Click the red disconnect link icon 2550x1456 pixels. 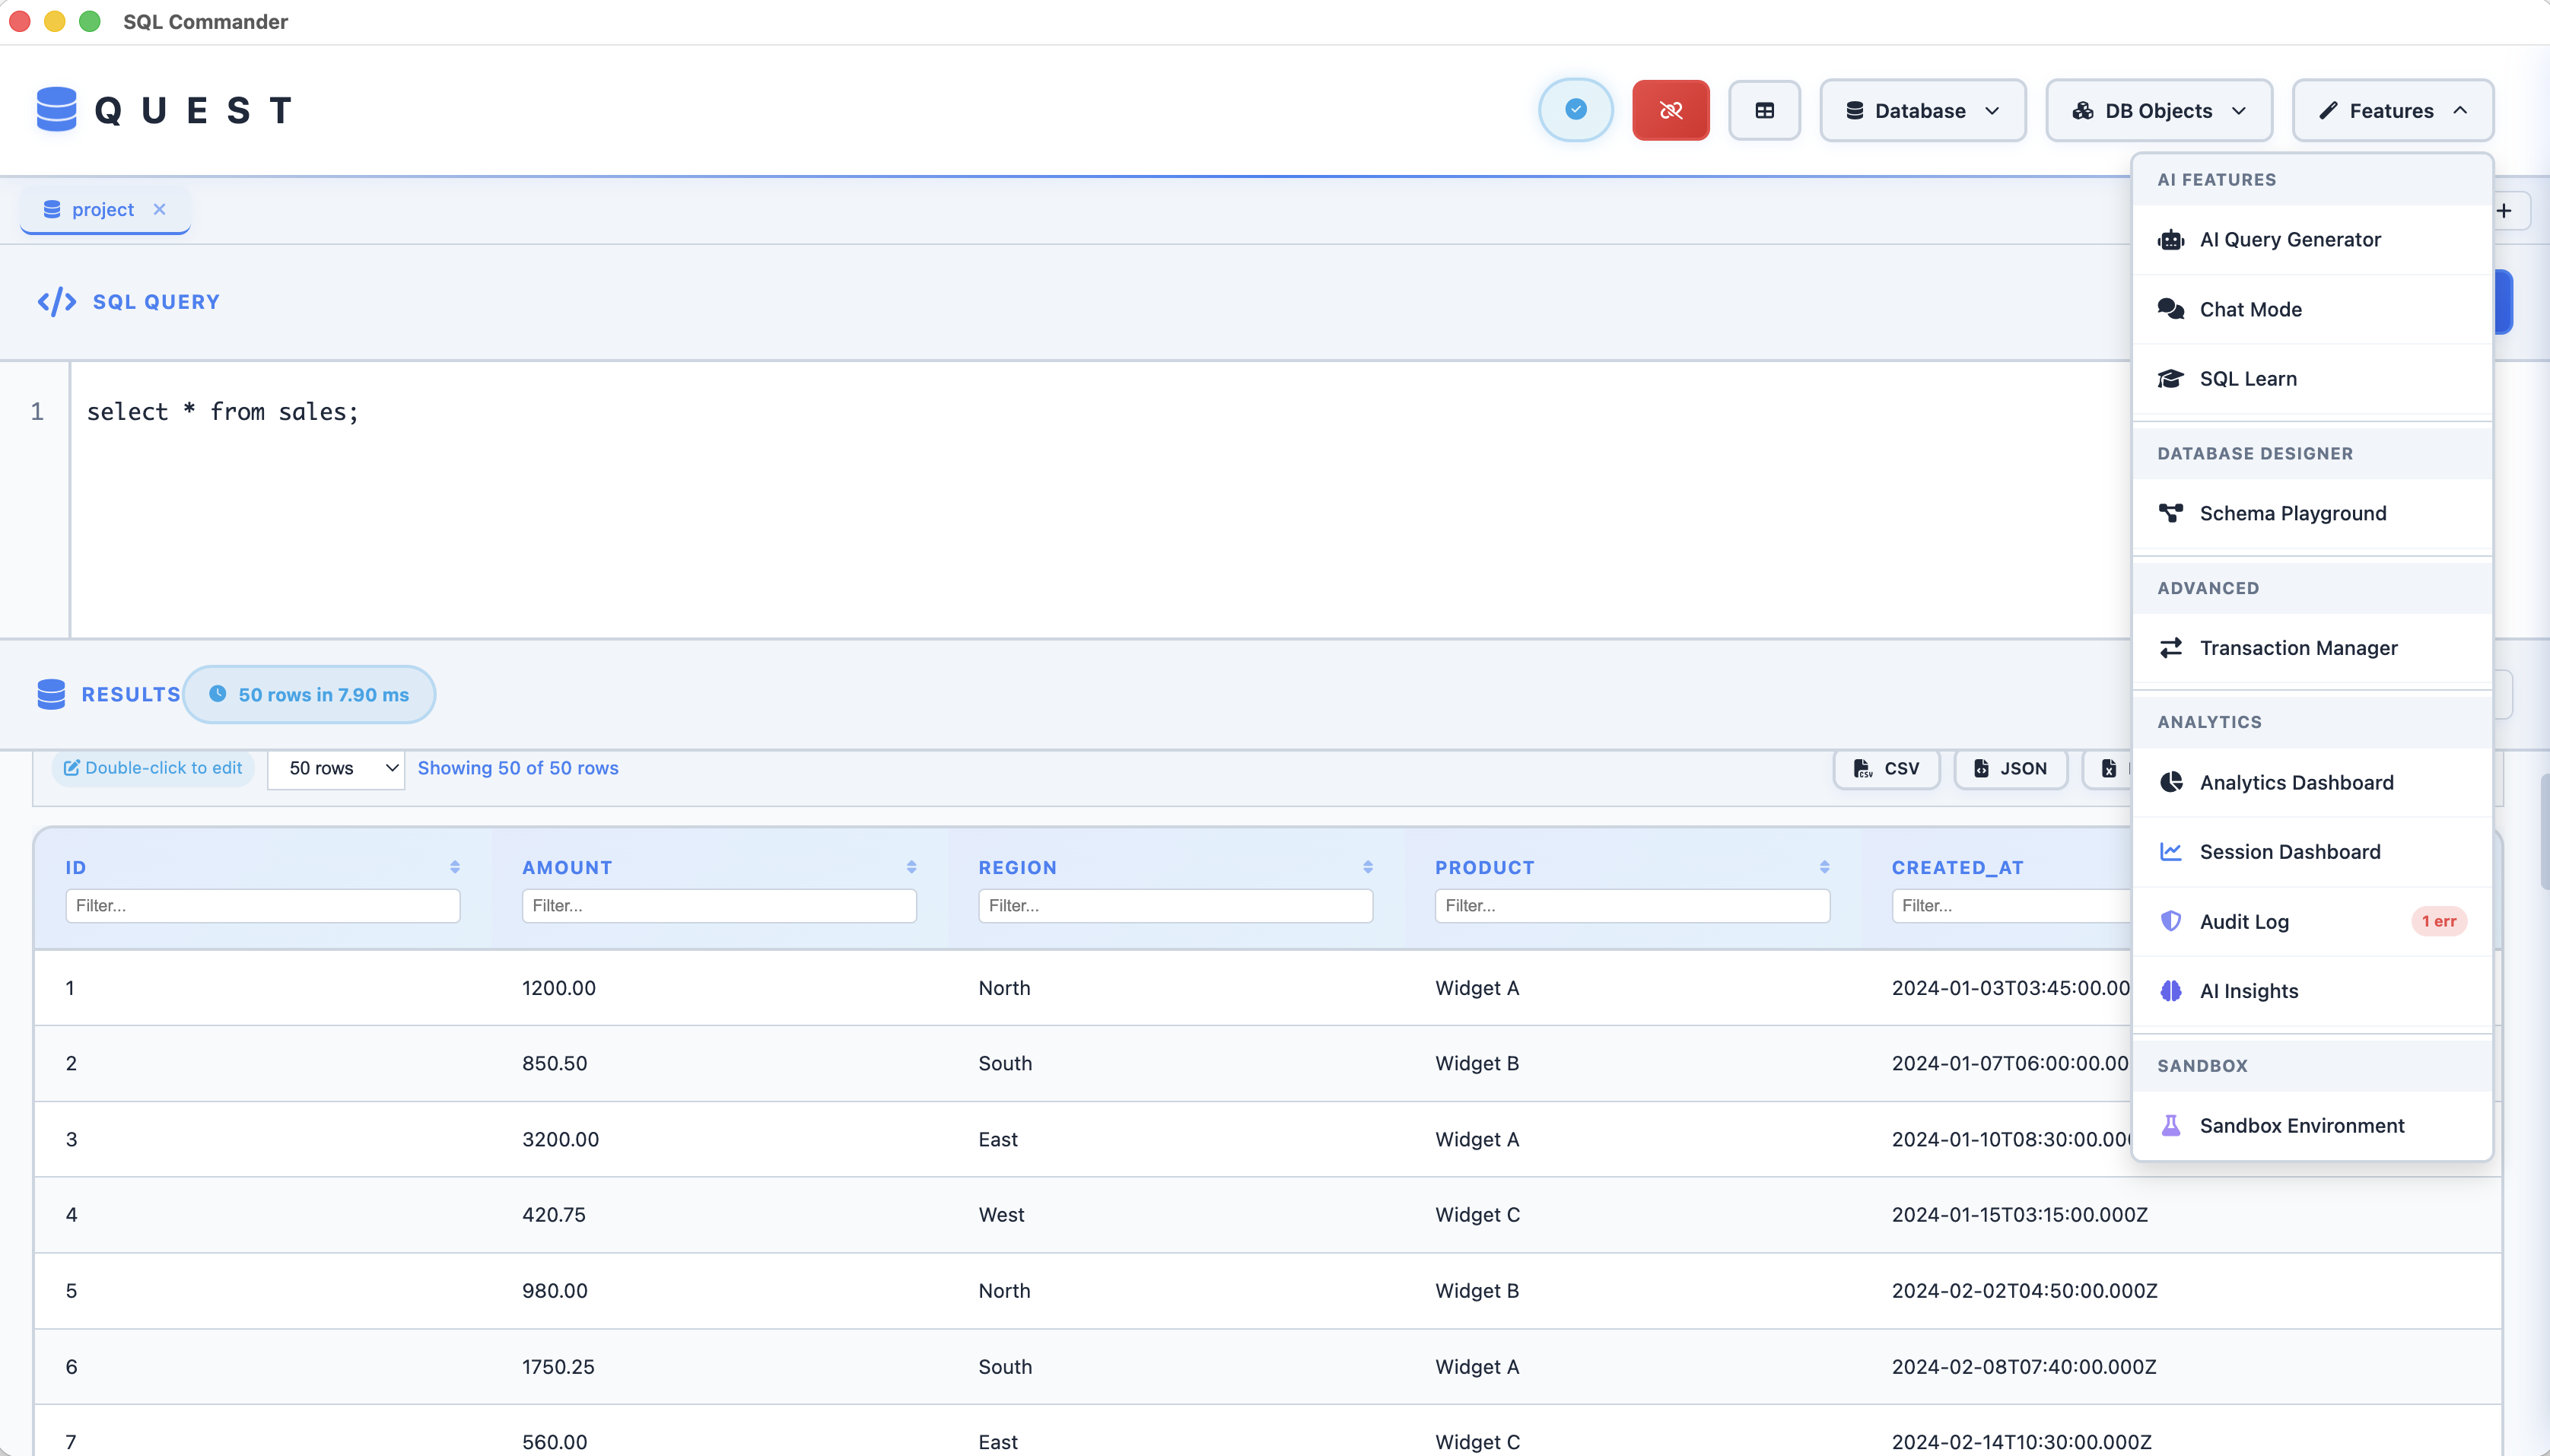click(1670, 110)
